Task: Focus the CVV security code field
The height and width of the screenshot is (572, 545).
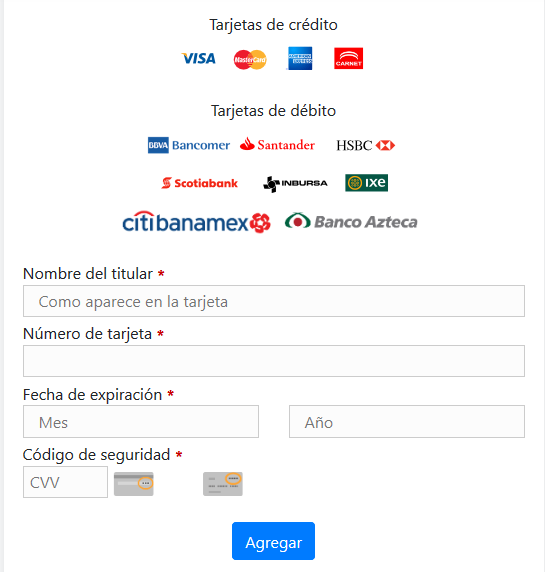Action: click(x=65, y=482)
